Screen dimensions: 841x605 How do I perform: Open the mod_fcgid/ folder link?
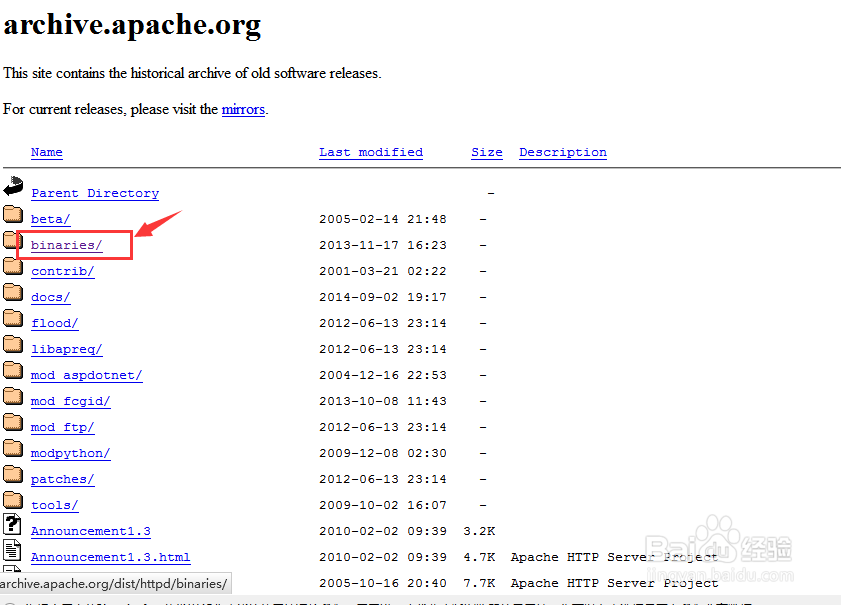click(71, 401)
